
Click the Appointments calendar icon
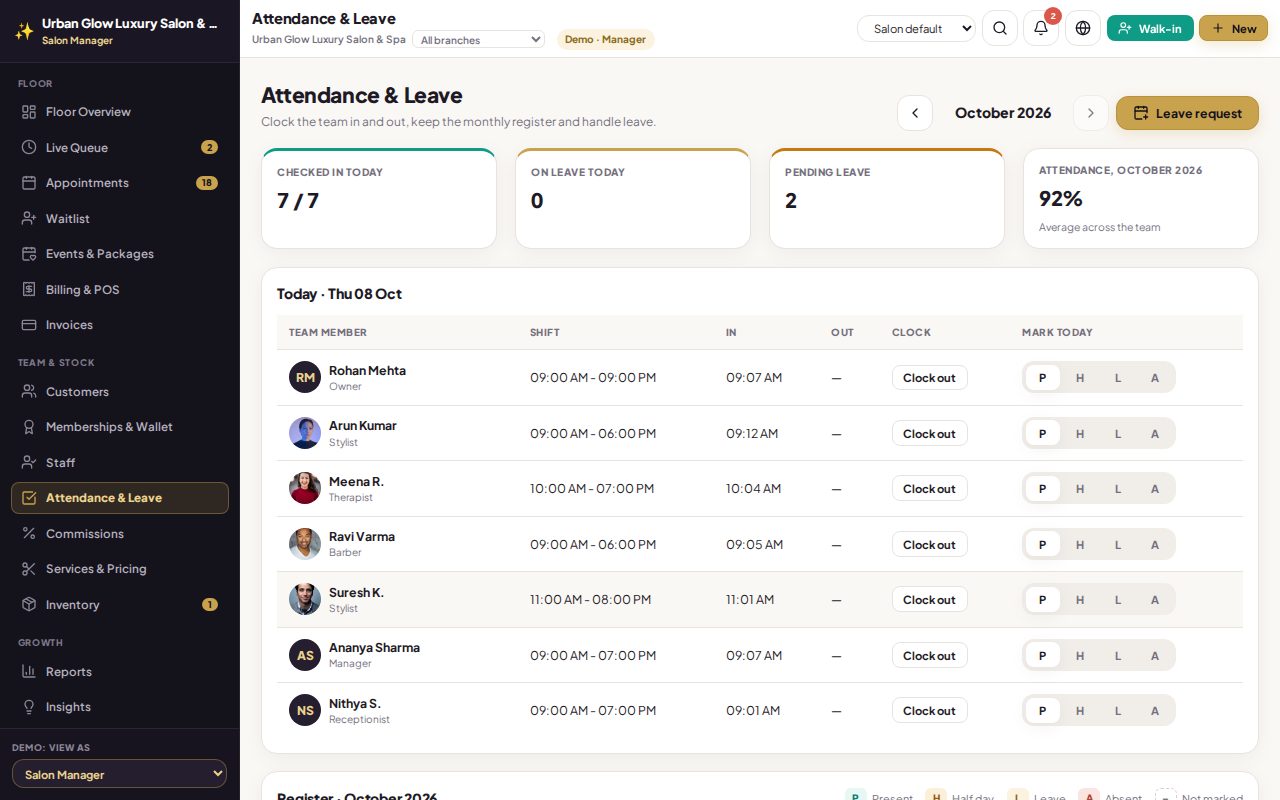click(29, 183)
